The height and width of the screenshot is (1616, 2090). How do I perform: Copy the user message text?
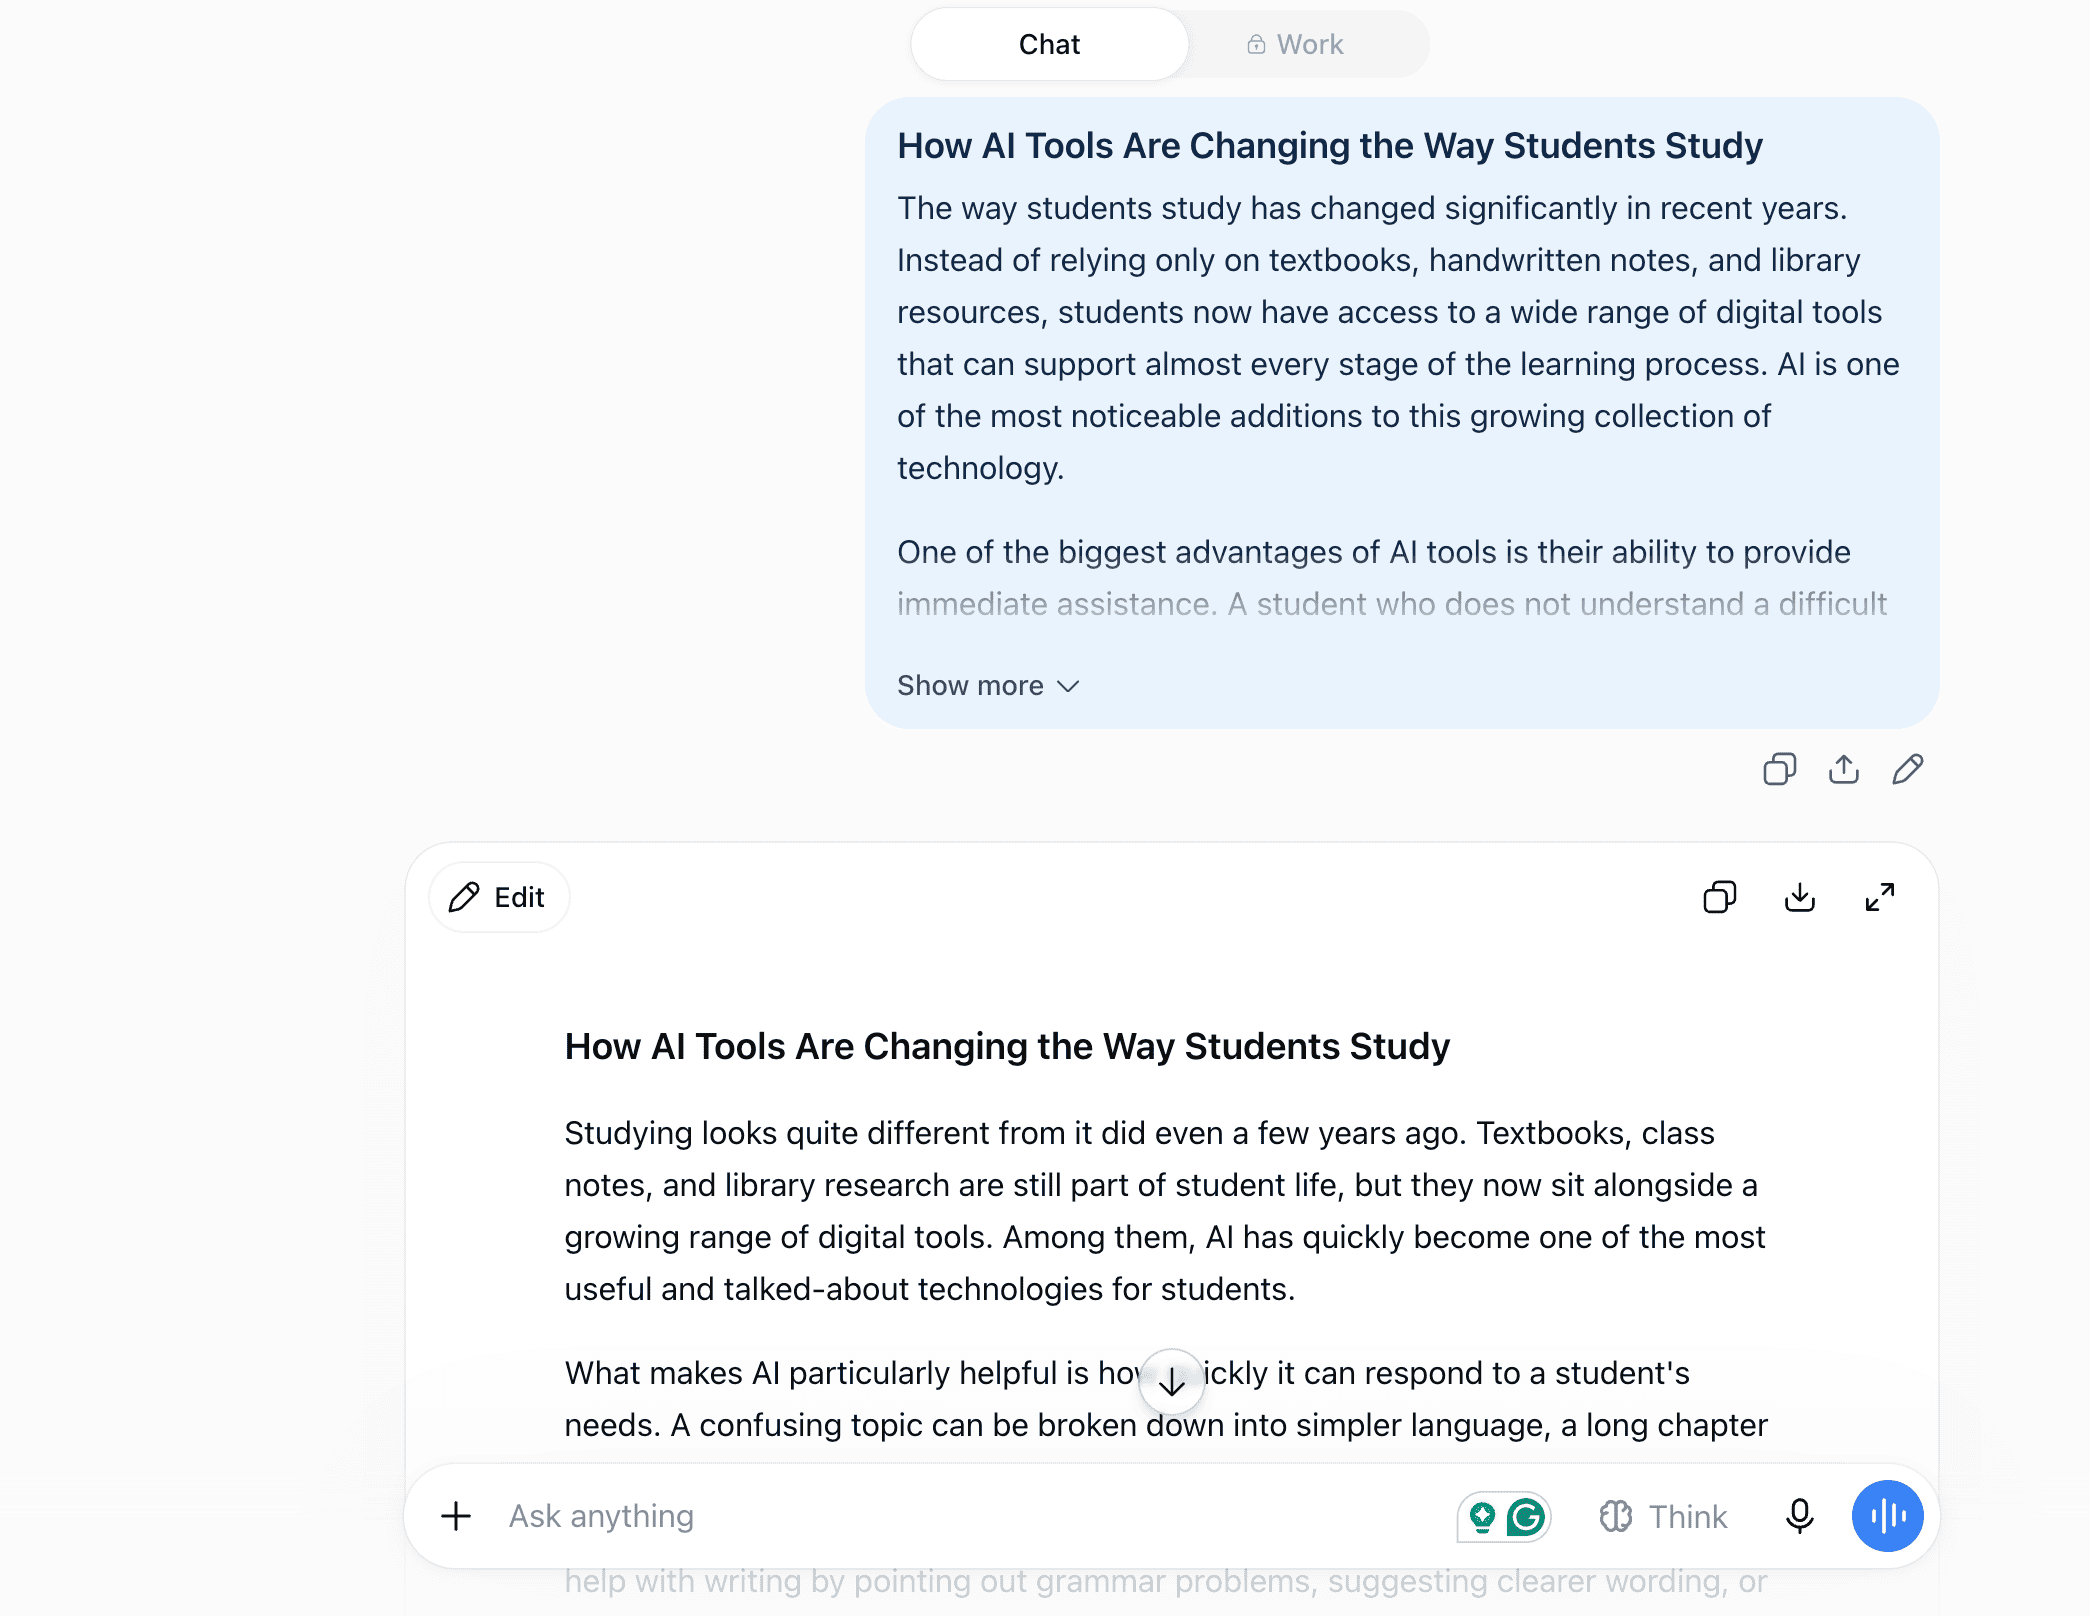pyautogui.click(x=1779, y=769)
